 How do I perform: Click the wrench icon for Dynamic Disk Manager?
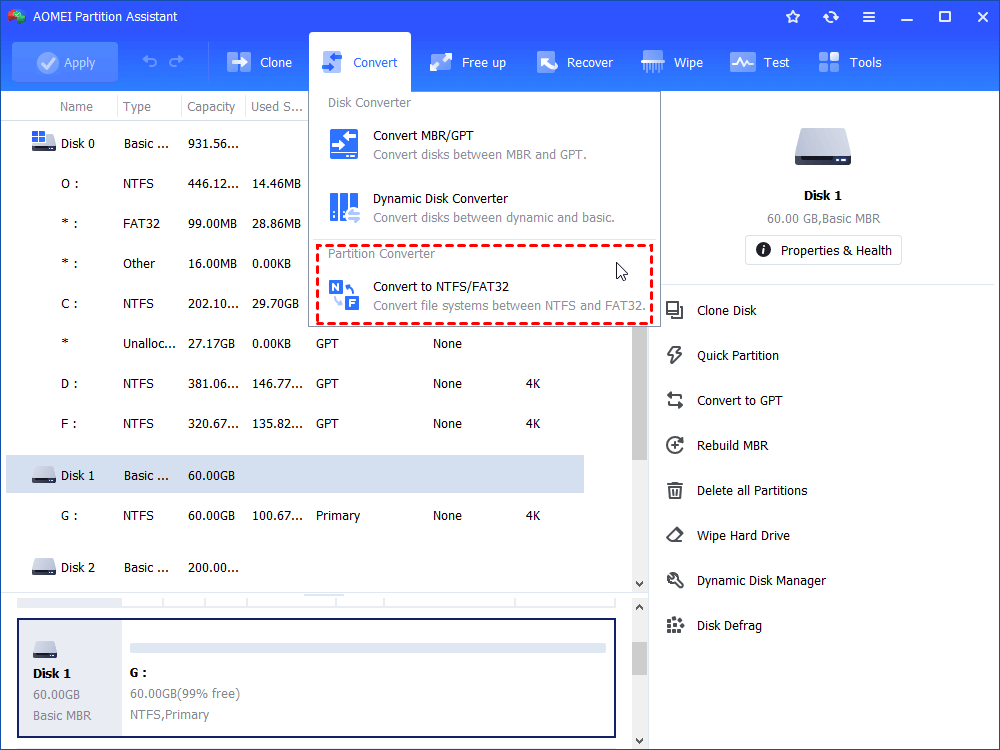click(x=675, y=580)
